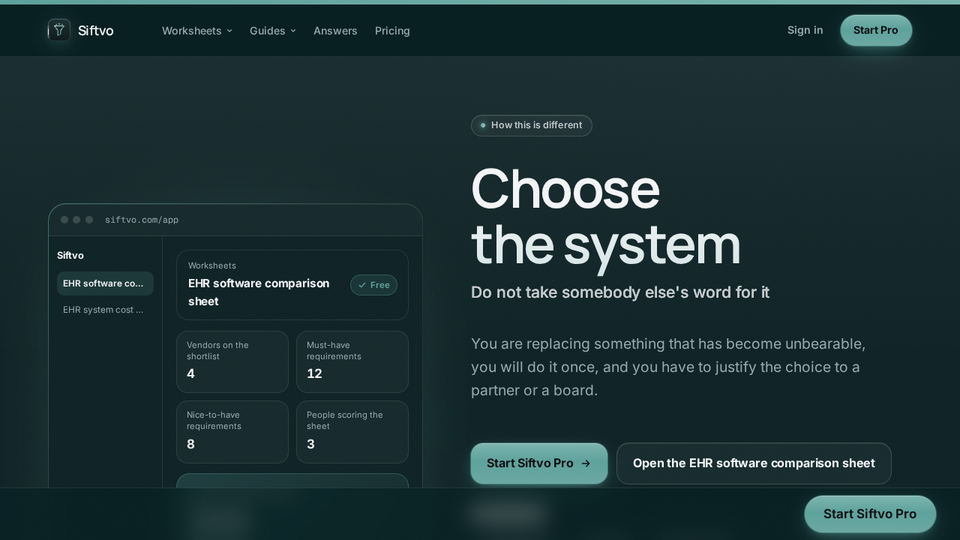The image size is (960, 540).
Task: Click the People scoring the sheet card
Action: point(352,432)
